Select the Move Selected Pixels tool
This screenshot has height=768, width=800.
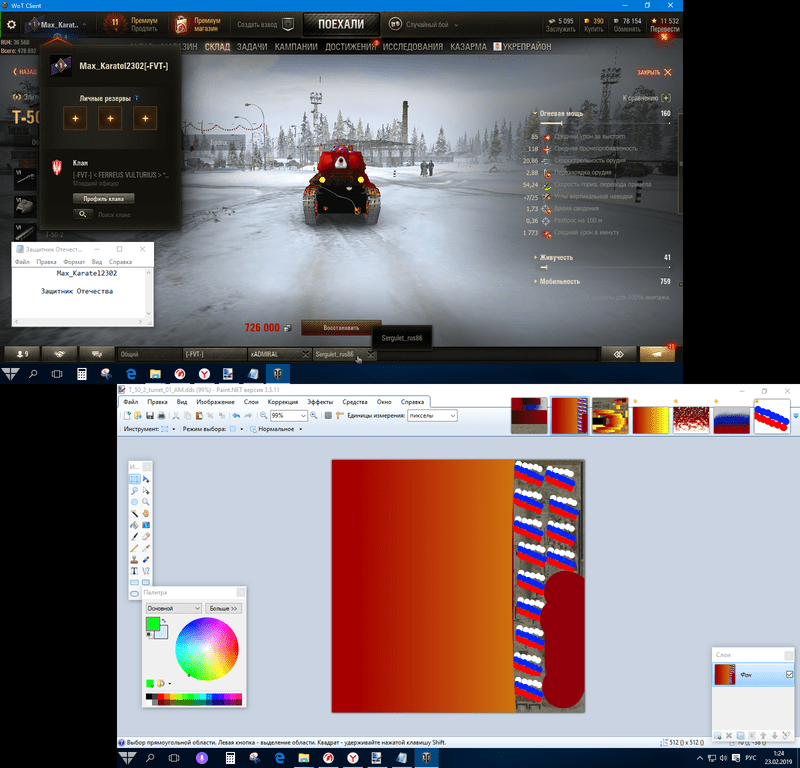pyautogui.click(x=146, y=479)
